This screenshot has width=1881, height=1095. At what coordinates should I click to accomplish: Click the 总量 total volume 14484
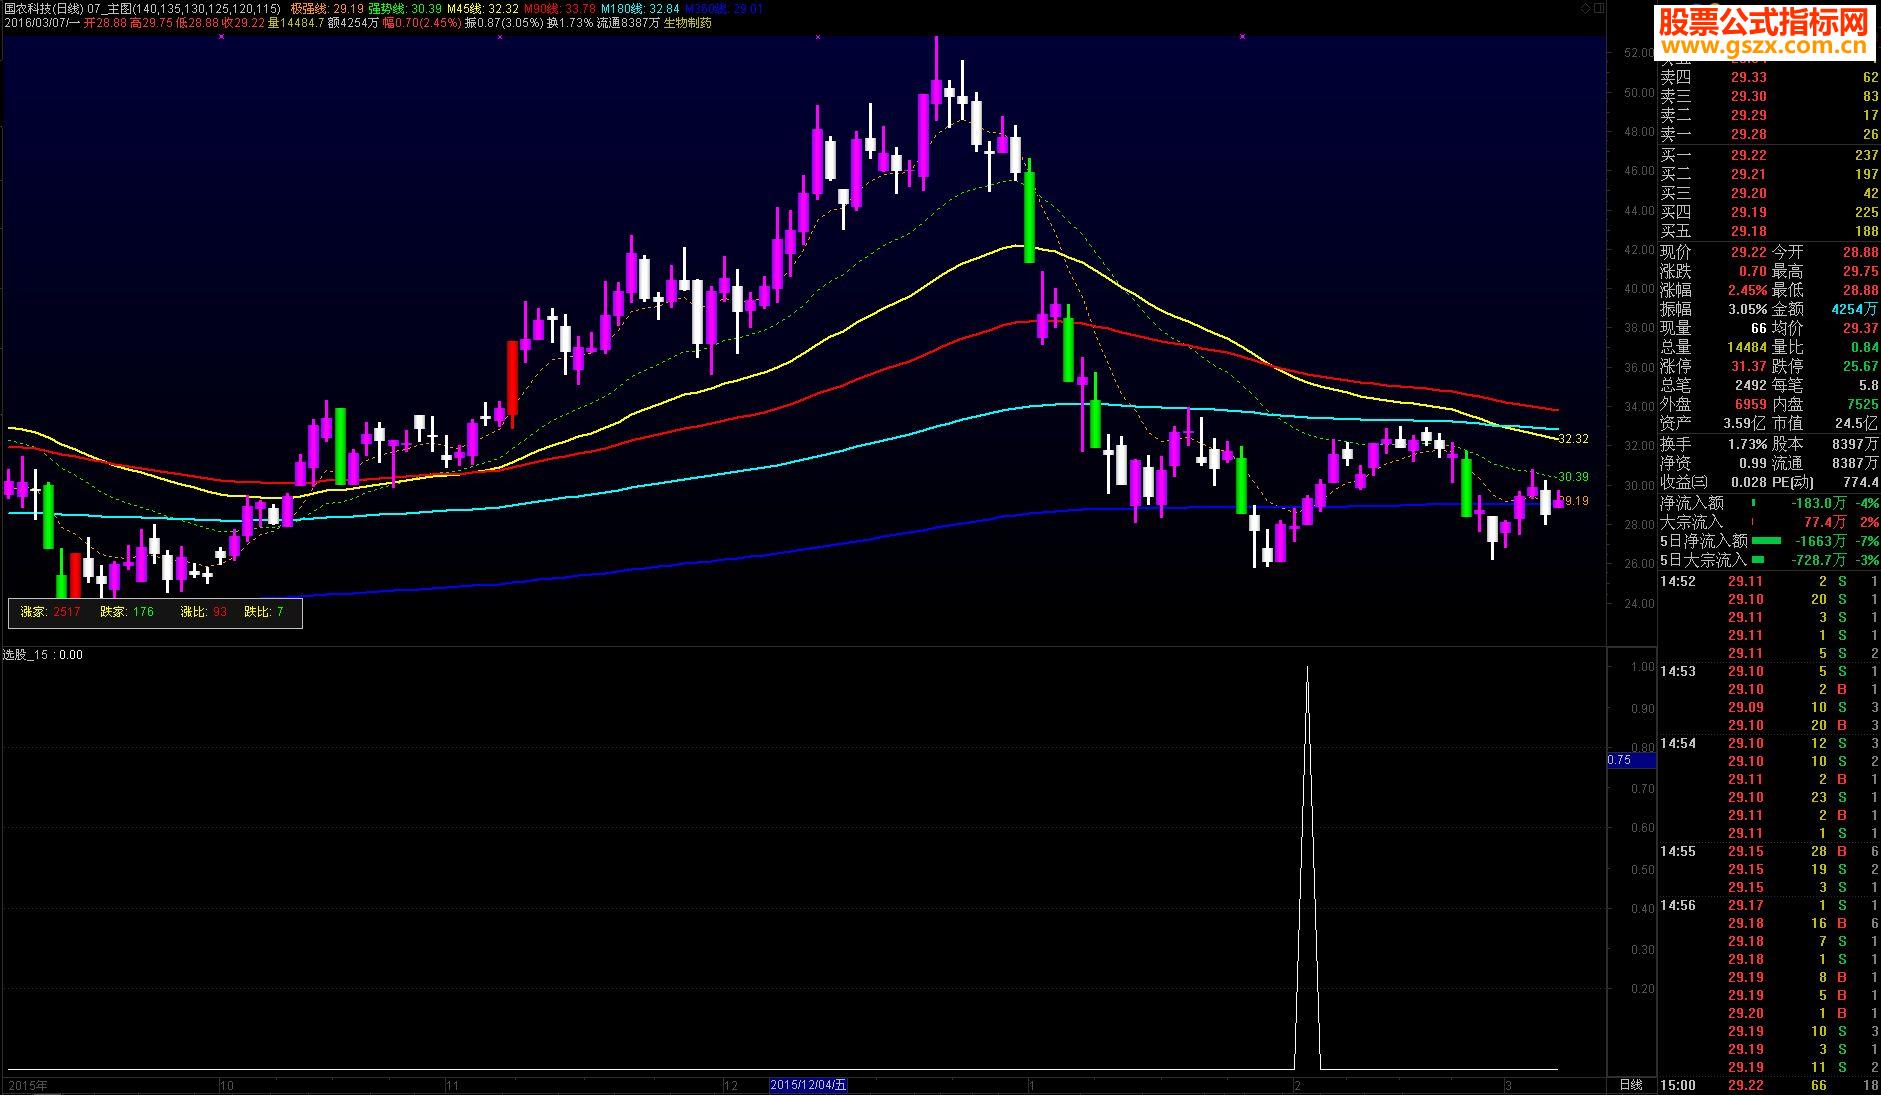[x=1747, y=347]
